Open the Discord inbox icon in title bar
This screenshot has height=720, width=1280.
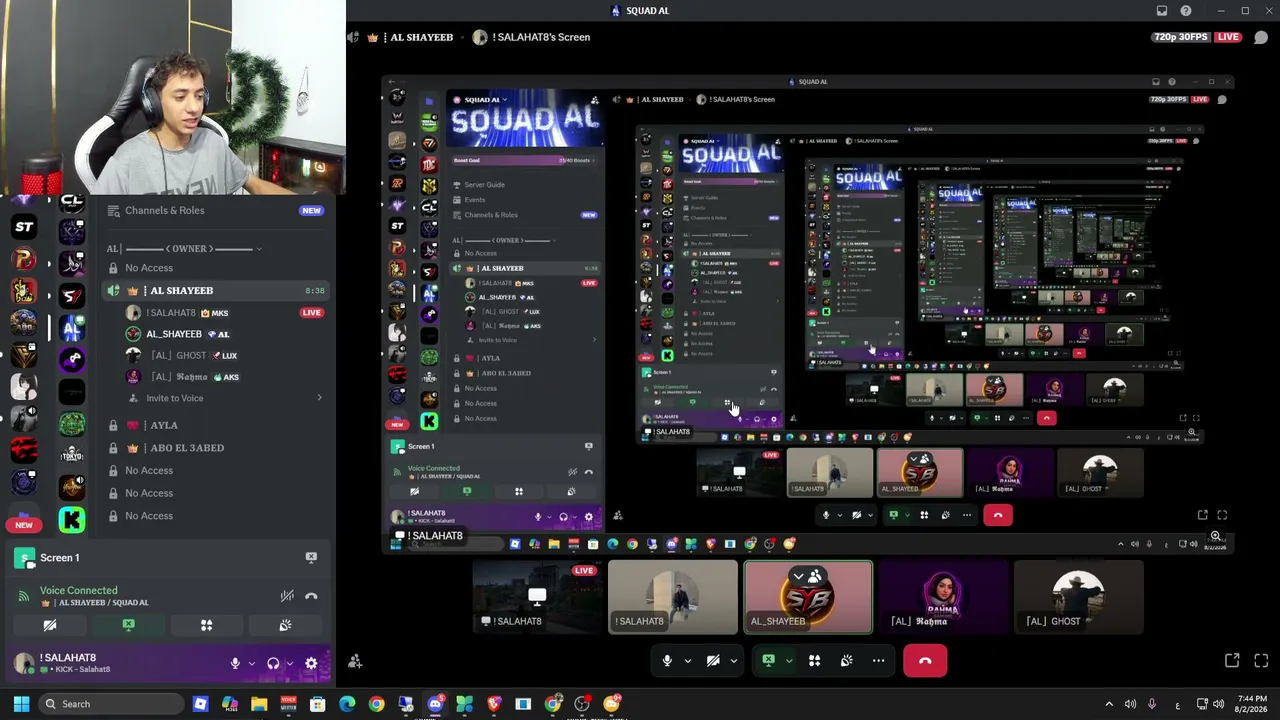(1162, 11)
